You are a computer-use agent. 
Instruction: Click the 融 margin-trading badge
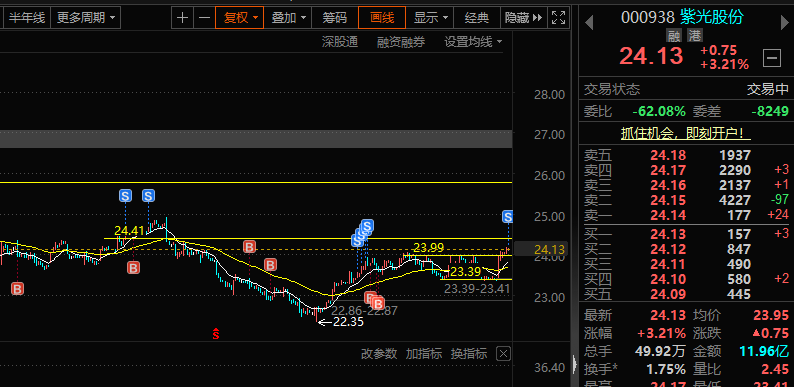[x=673, y=35]
